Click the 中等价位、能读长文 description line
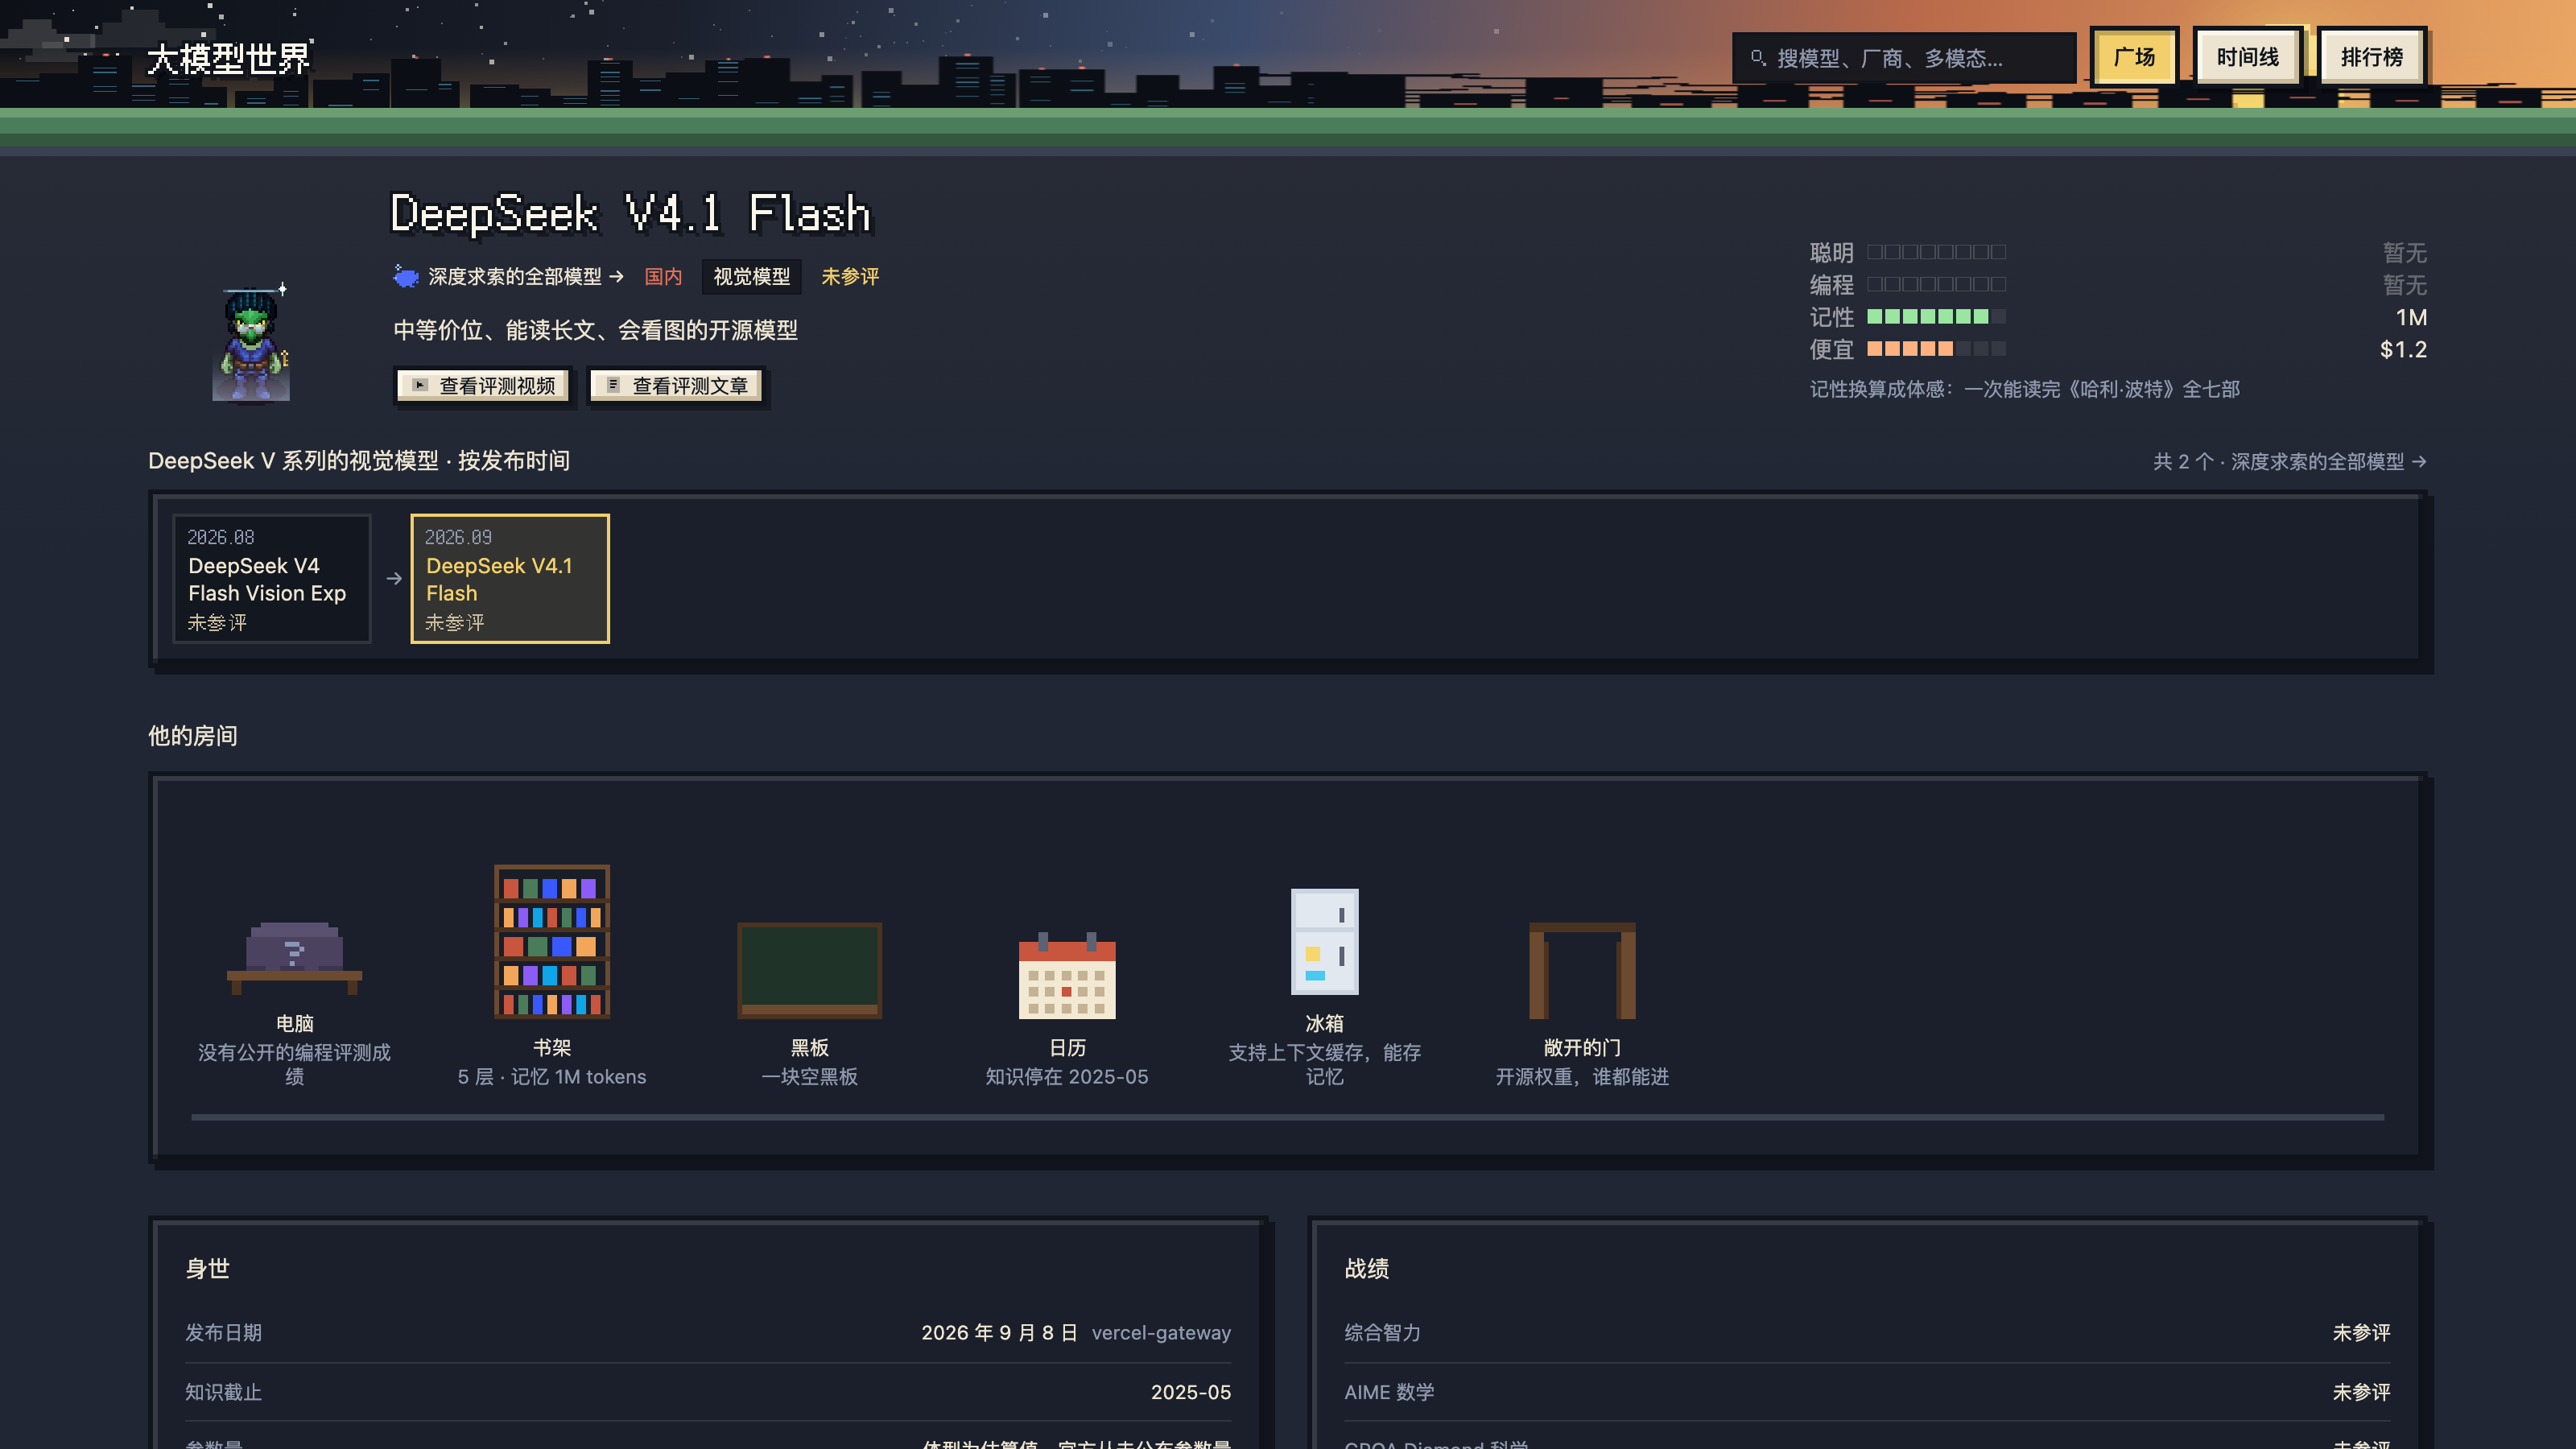This screenshot has height=1449, width=2576. tap(595, 330)
